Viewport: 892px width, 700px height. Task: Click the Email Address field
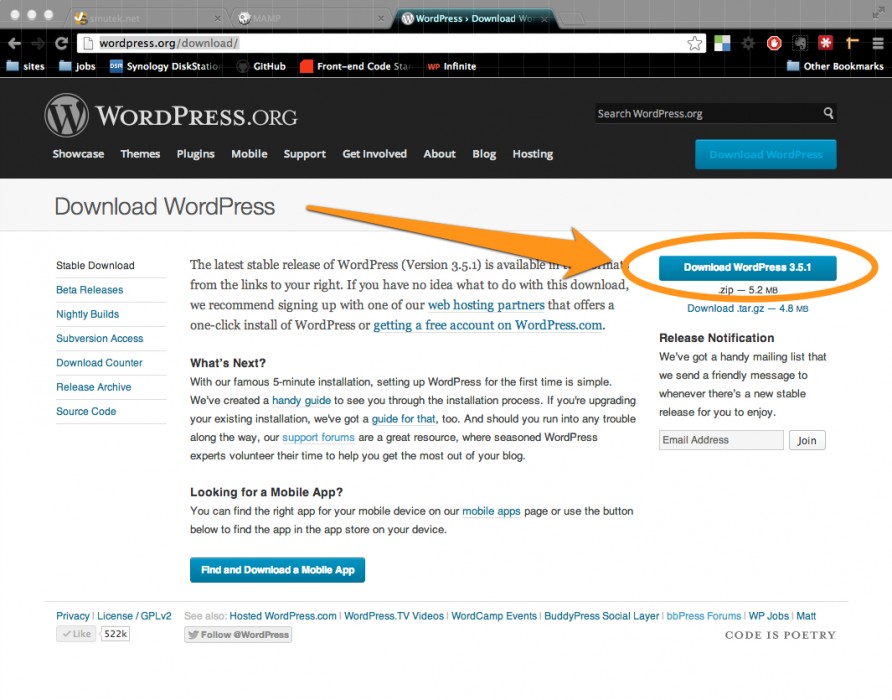[x=721, y=440]
